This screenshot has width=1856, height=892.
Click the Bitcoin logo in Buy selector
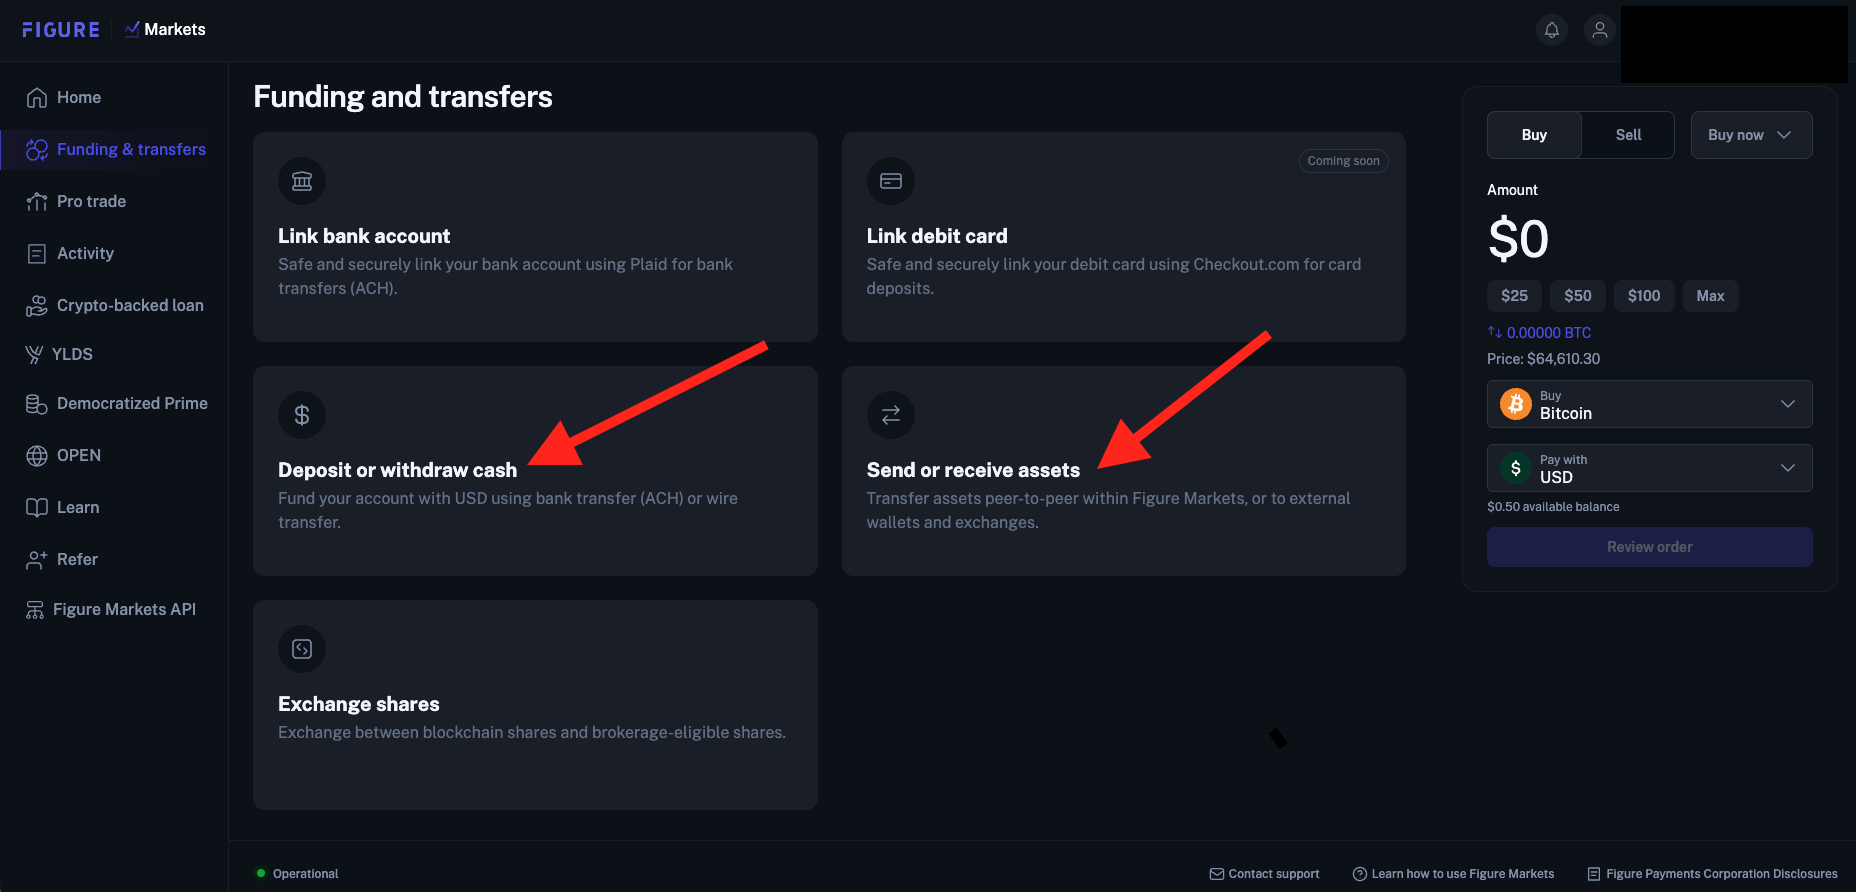coord(1516,404)
